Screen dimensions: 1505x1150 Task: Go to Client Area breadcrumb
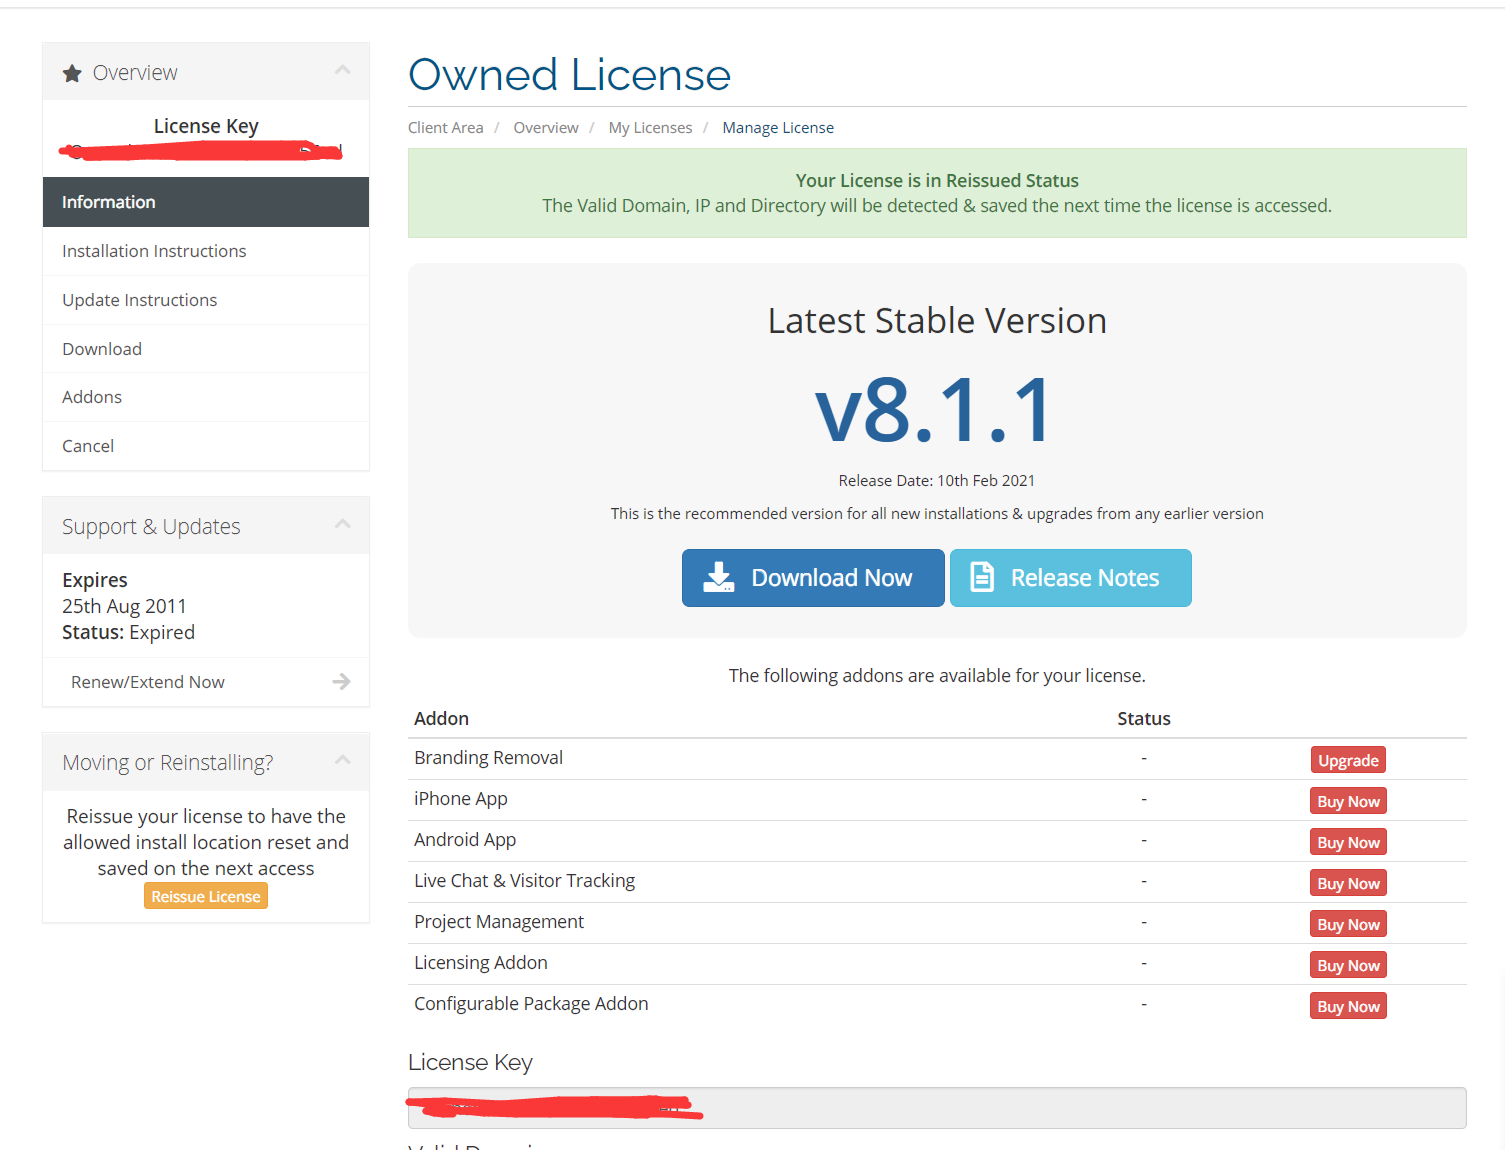(446, 128)
